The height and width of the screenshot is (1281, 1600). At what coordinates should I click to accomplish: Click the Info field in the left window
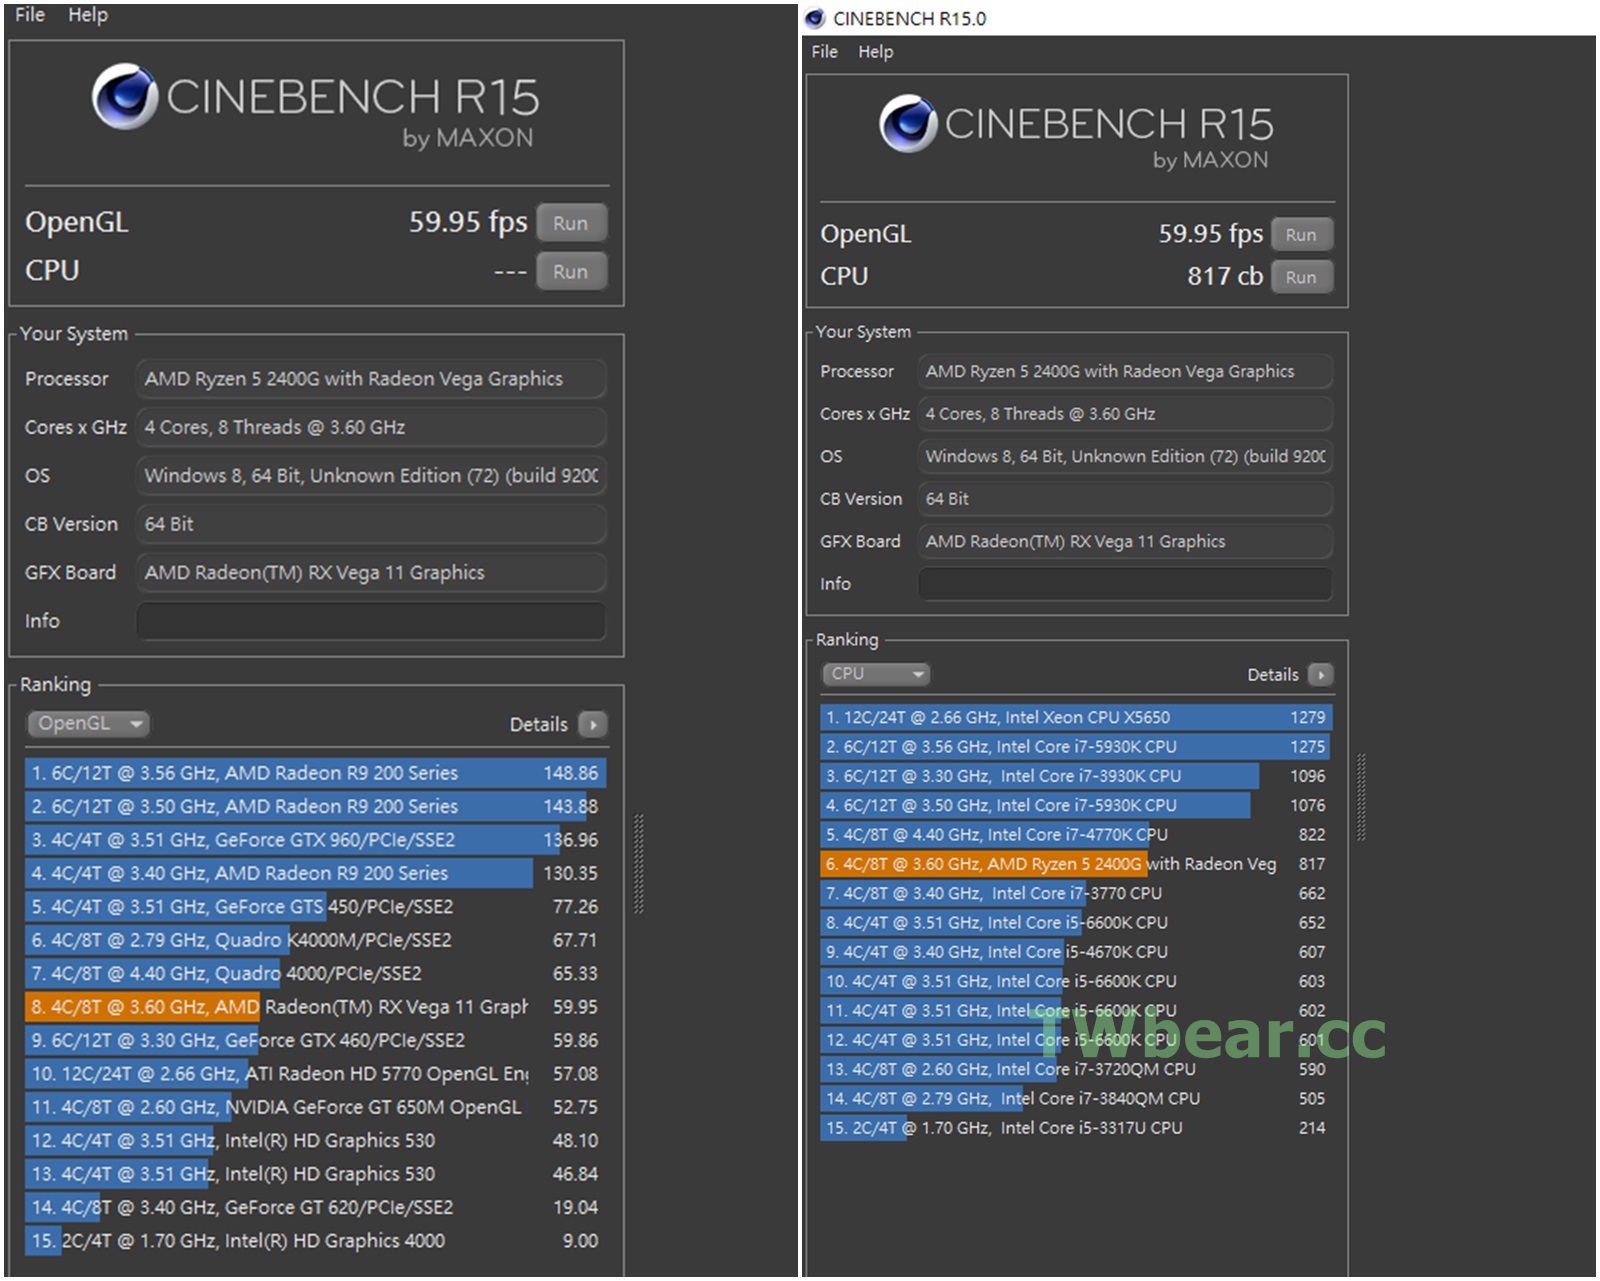pyautogui.click(x=371, y=621)
